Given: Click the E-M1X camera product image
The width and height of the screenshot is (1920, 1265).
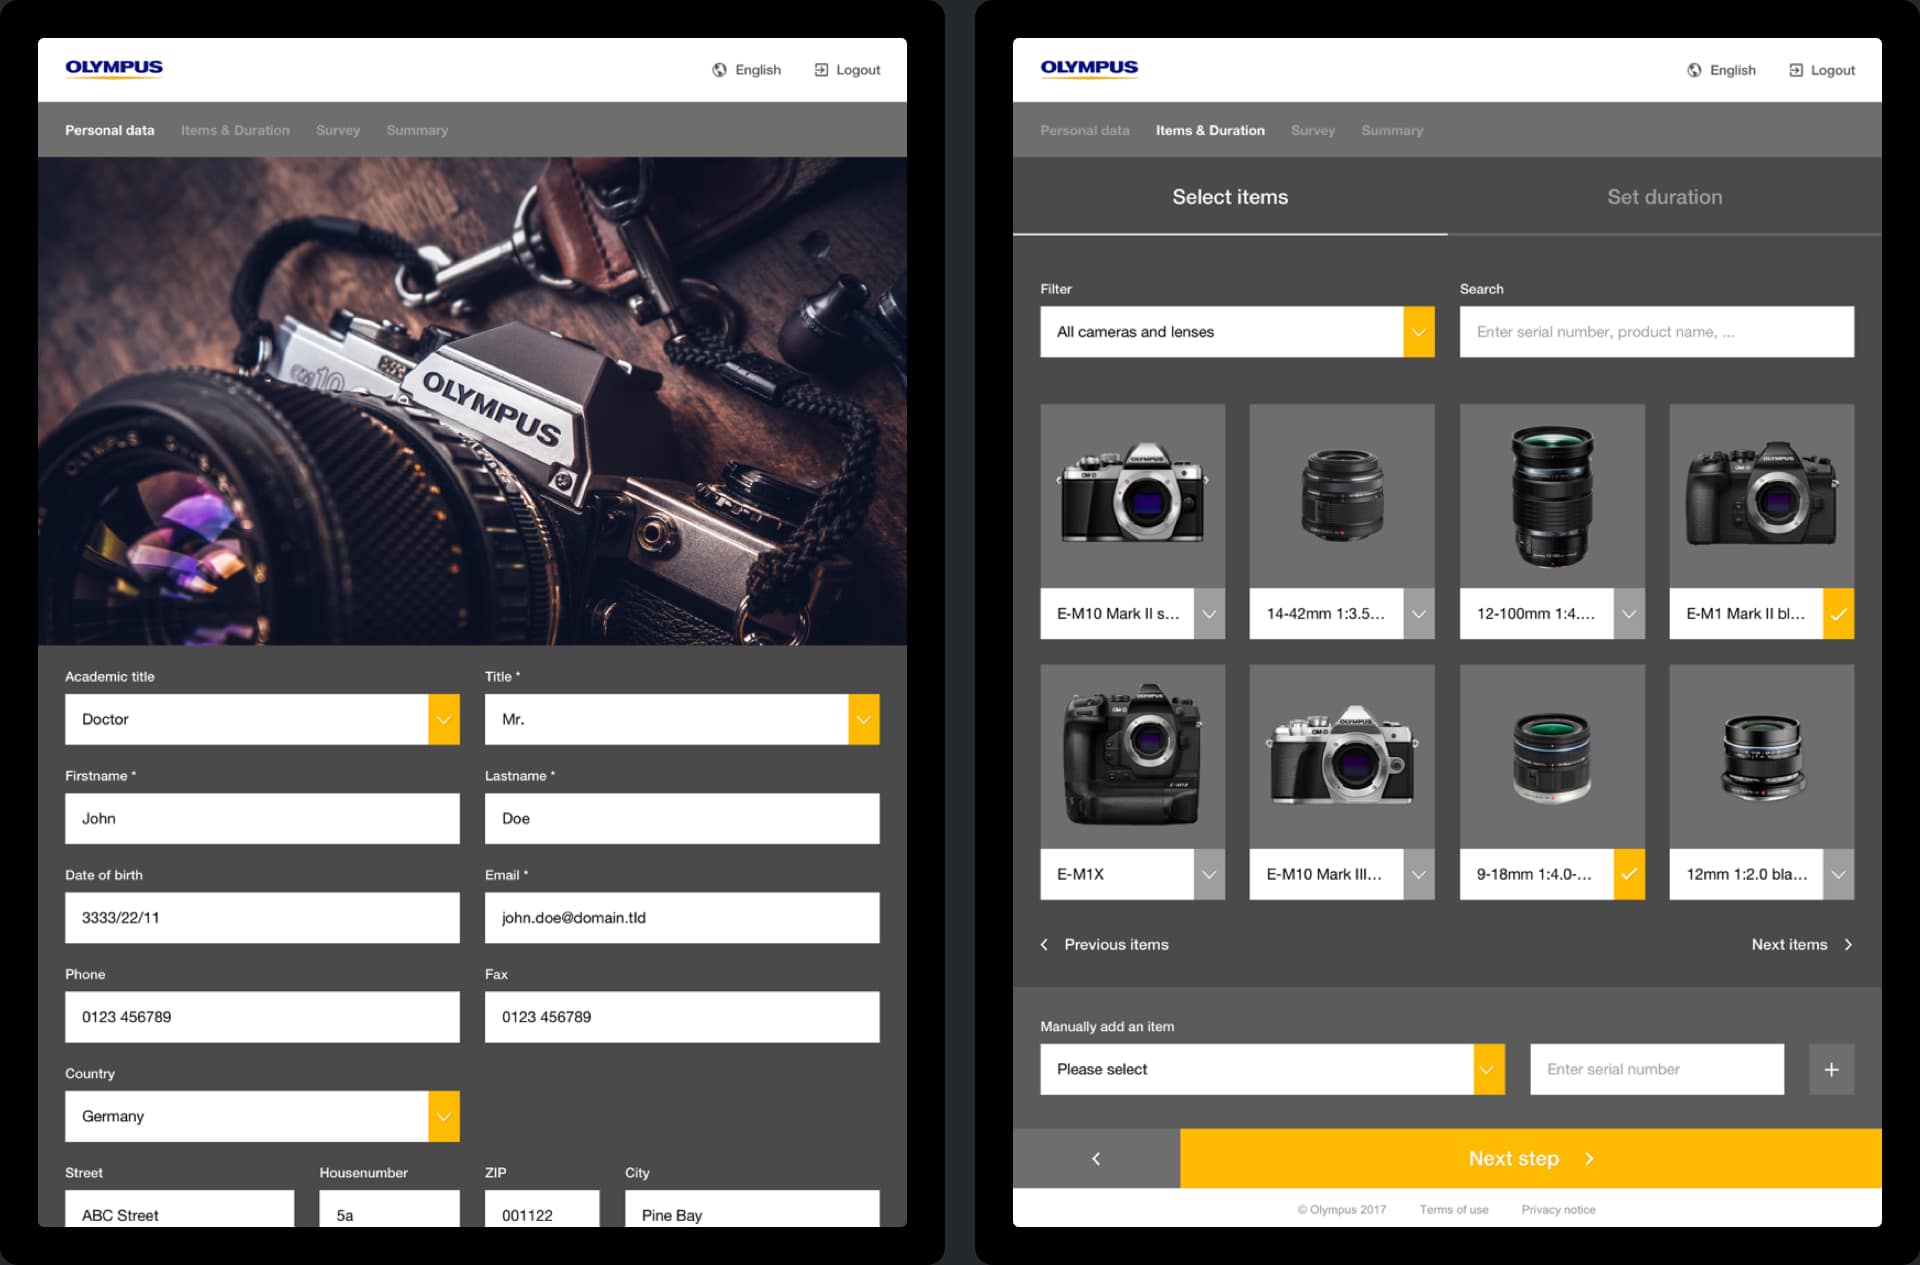Looking at the screenshot, I should click(x=1132, y=756).
